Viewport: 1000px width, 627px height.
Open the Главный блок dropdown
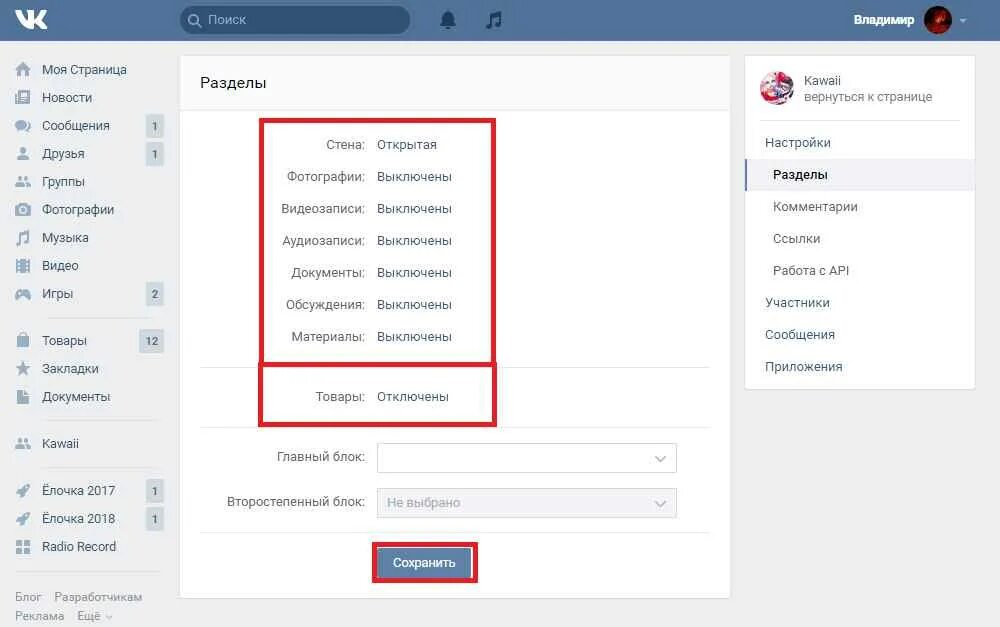click(526, 458)
